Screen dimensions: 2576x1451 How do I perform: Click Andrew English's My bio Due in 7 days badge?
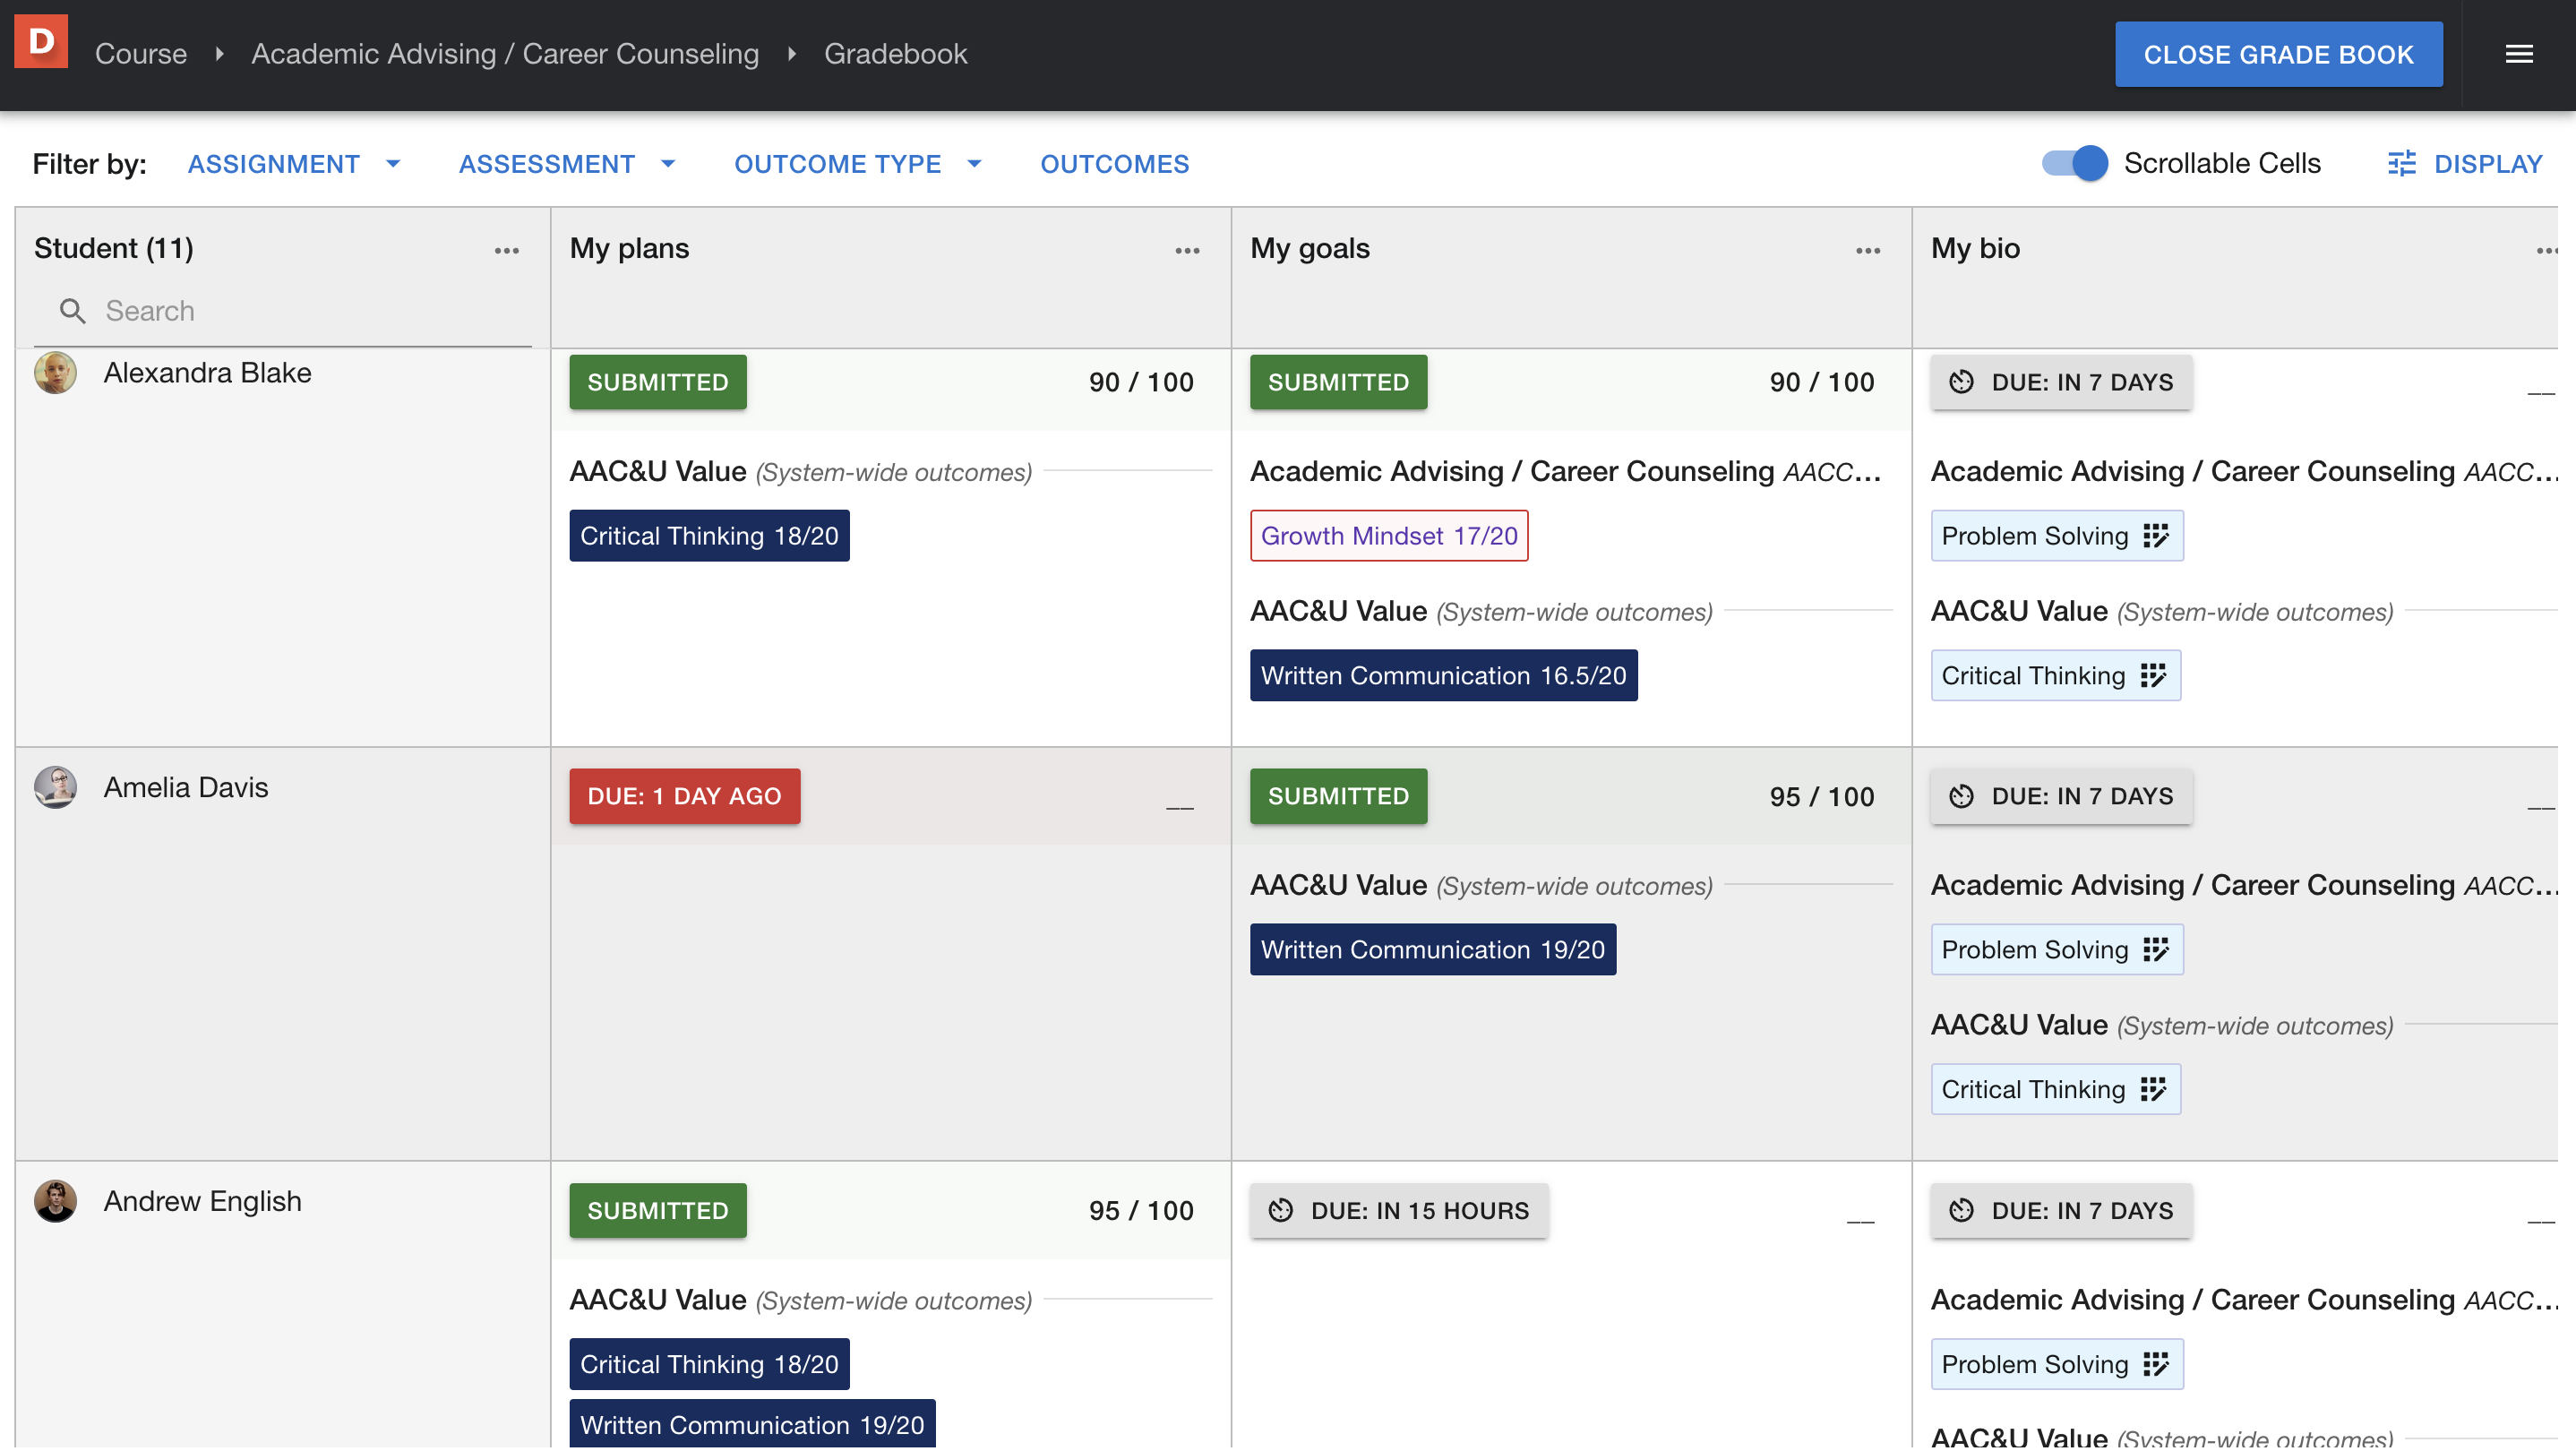point(2061,1210)
